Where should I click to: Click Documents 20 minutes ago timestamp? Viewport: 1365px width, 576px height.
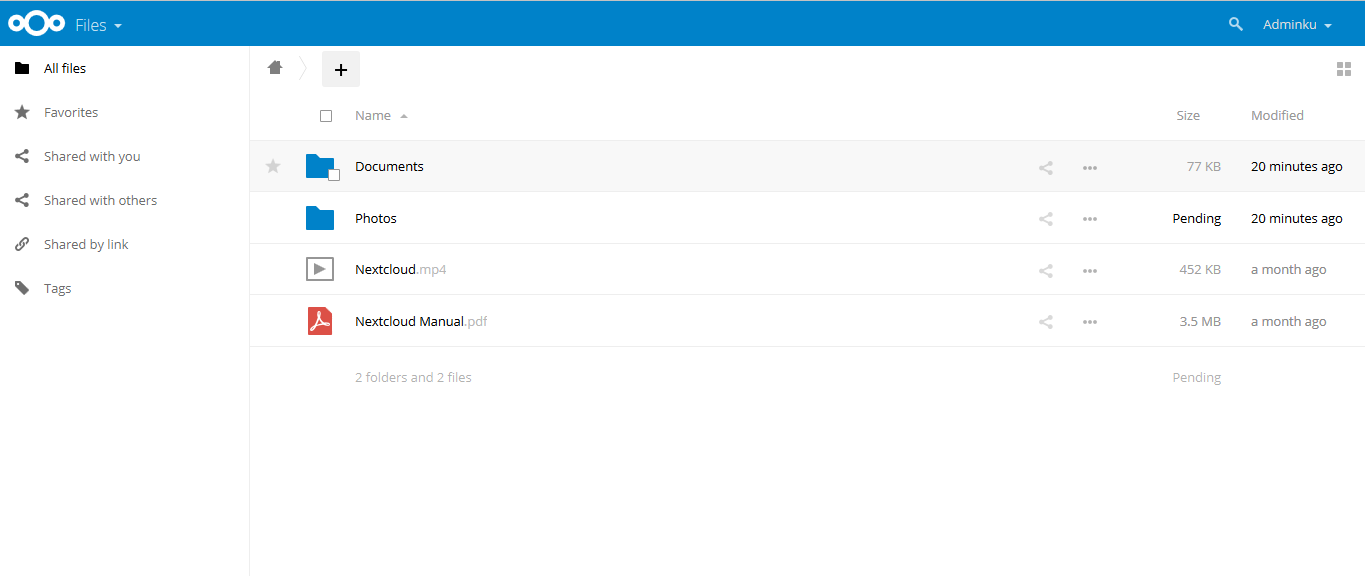click(1297, 167)
